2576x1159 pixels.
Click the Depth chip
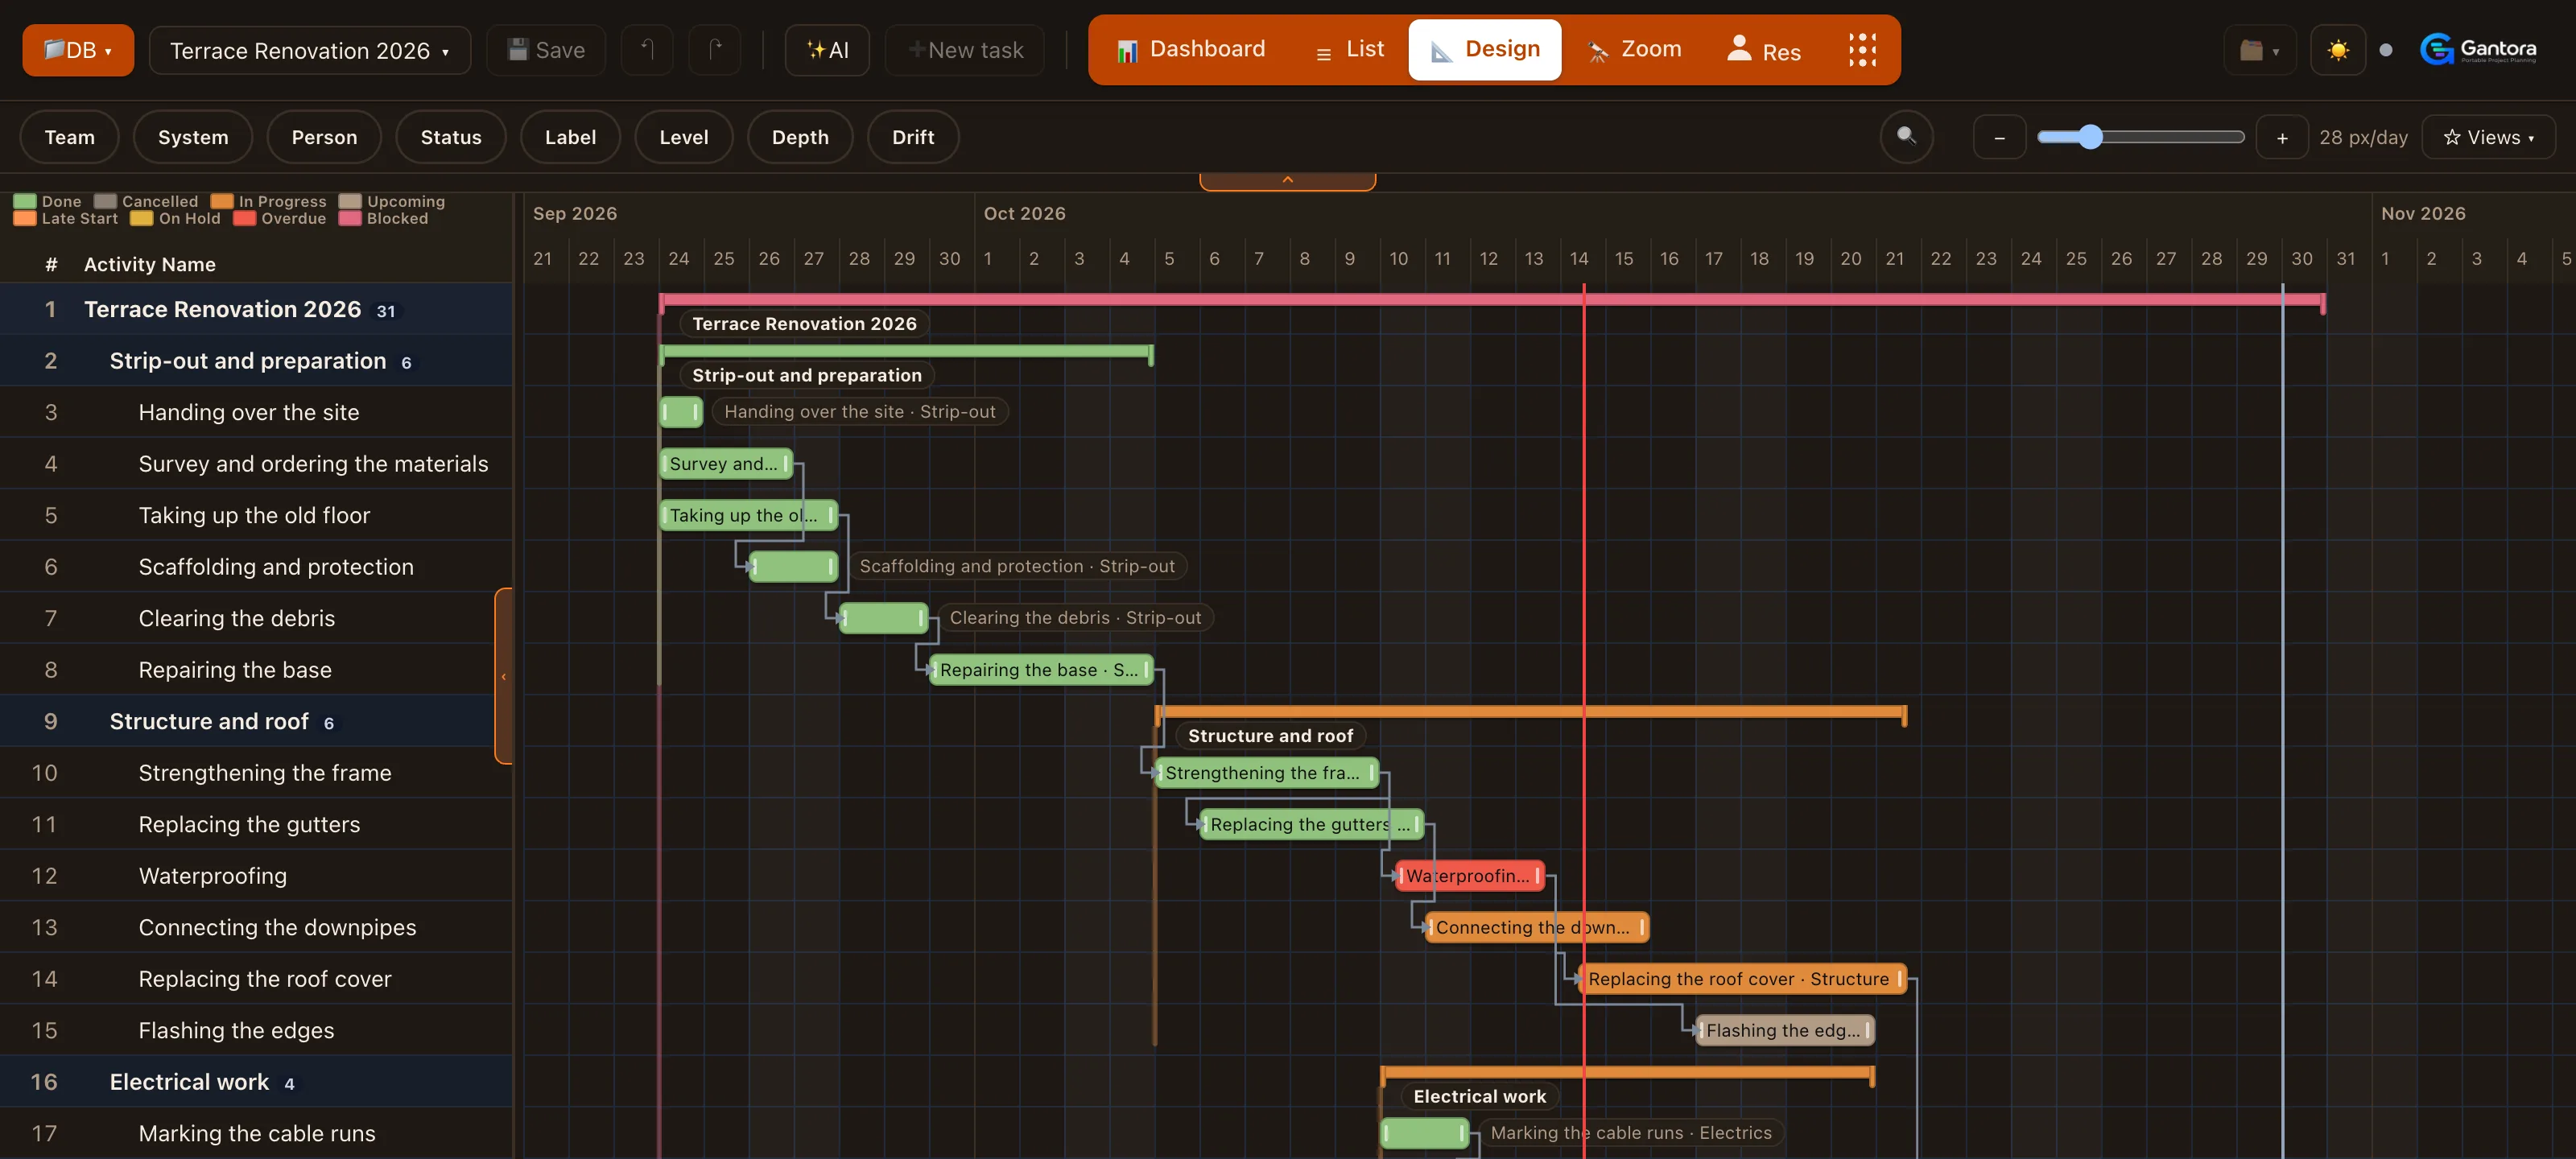point(800,137)
